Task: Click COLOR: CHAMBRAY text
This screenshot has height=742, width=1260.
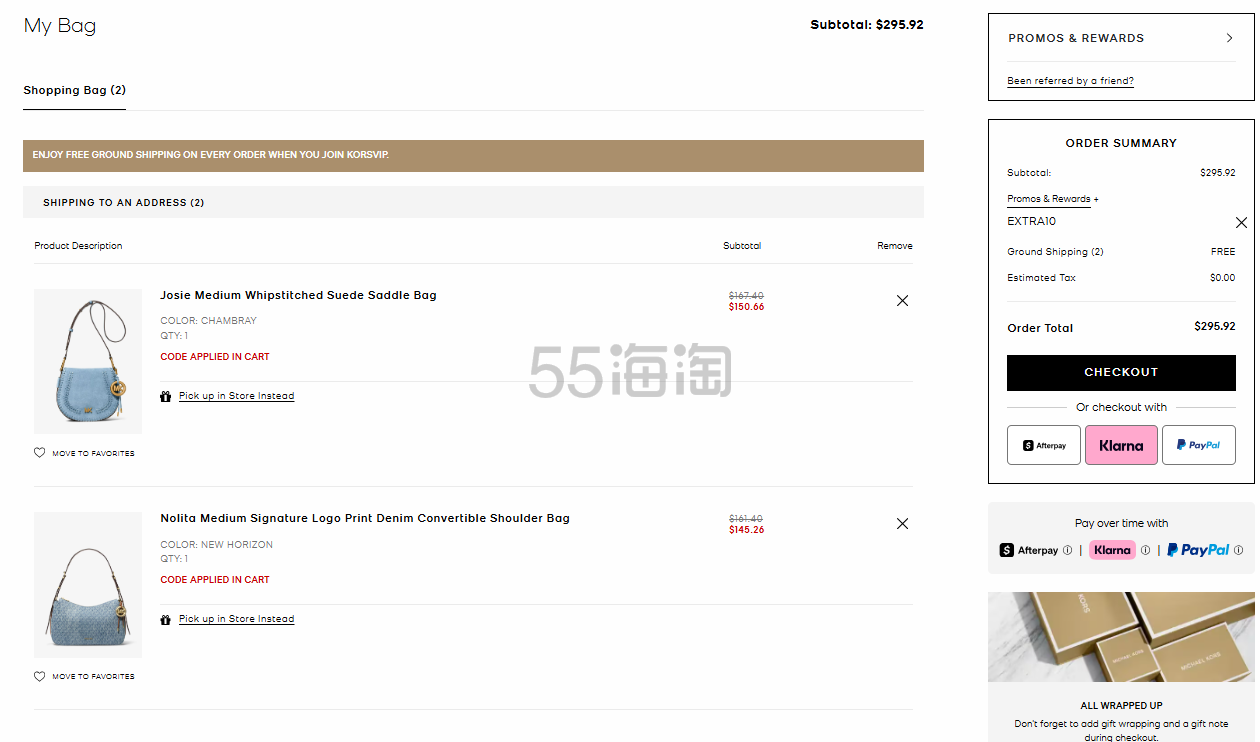Action: 208,321
